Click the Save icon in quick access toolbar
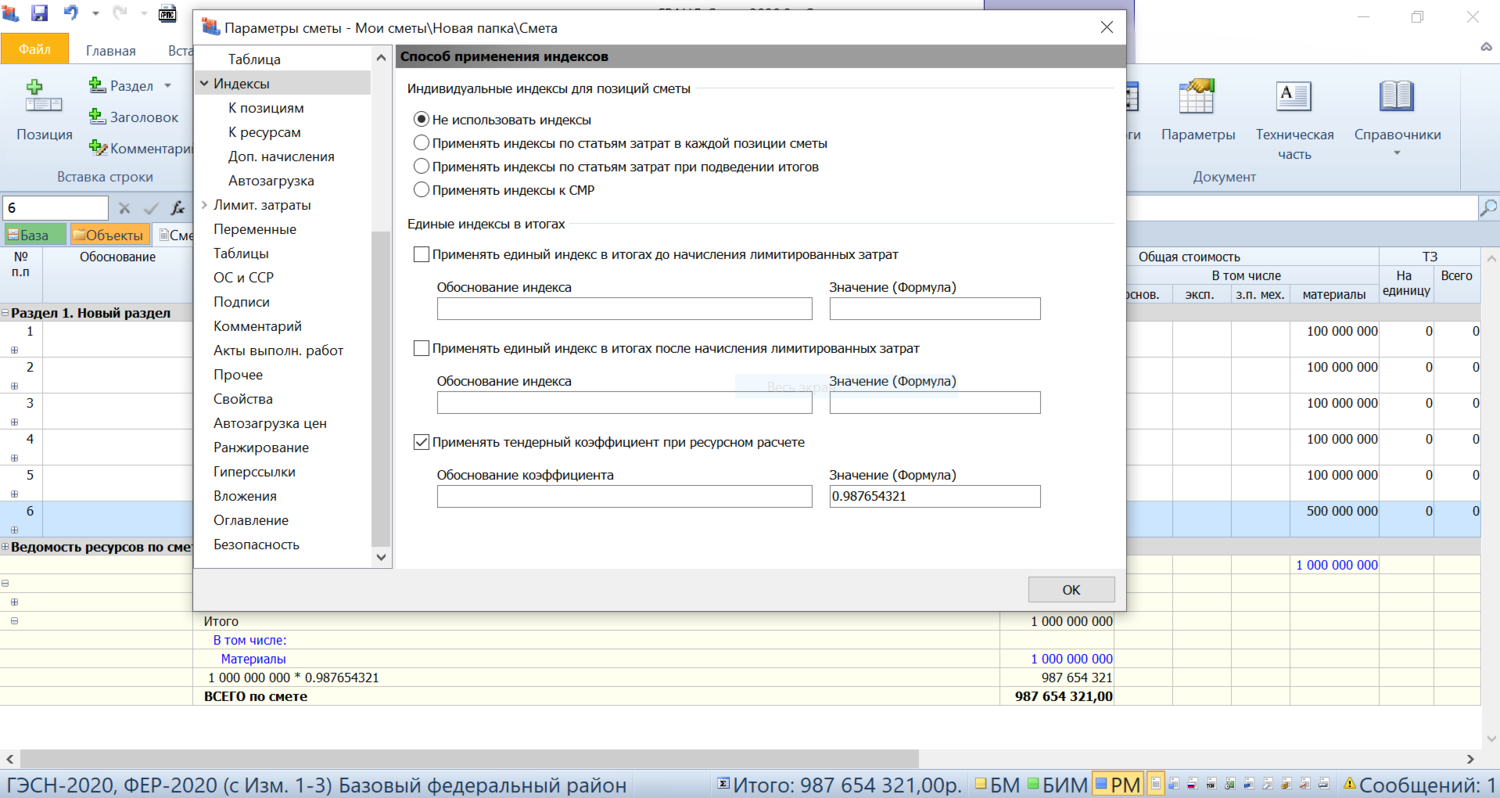 (40, 14)
